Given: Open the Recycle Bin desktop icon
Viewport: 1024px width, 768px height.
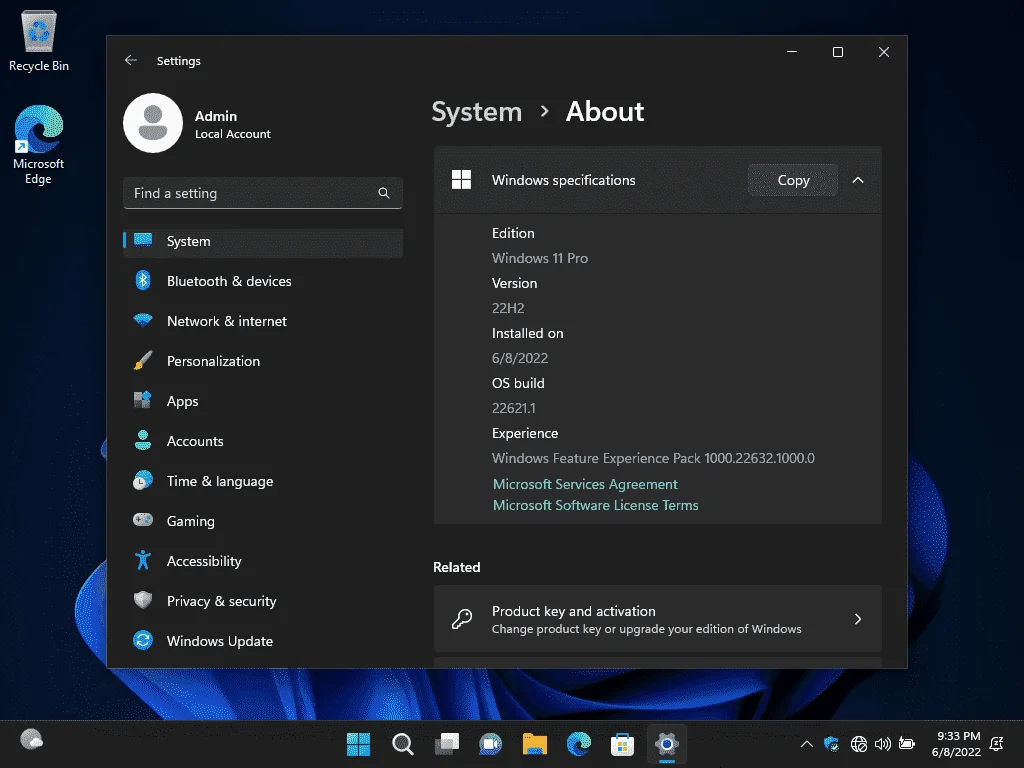Looking at the screenshot, I should (39, 40).
